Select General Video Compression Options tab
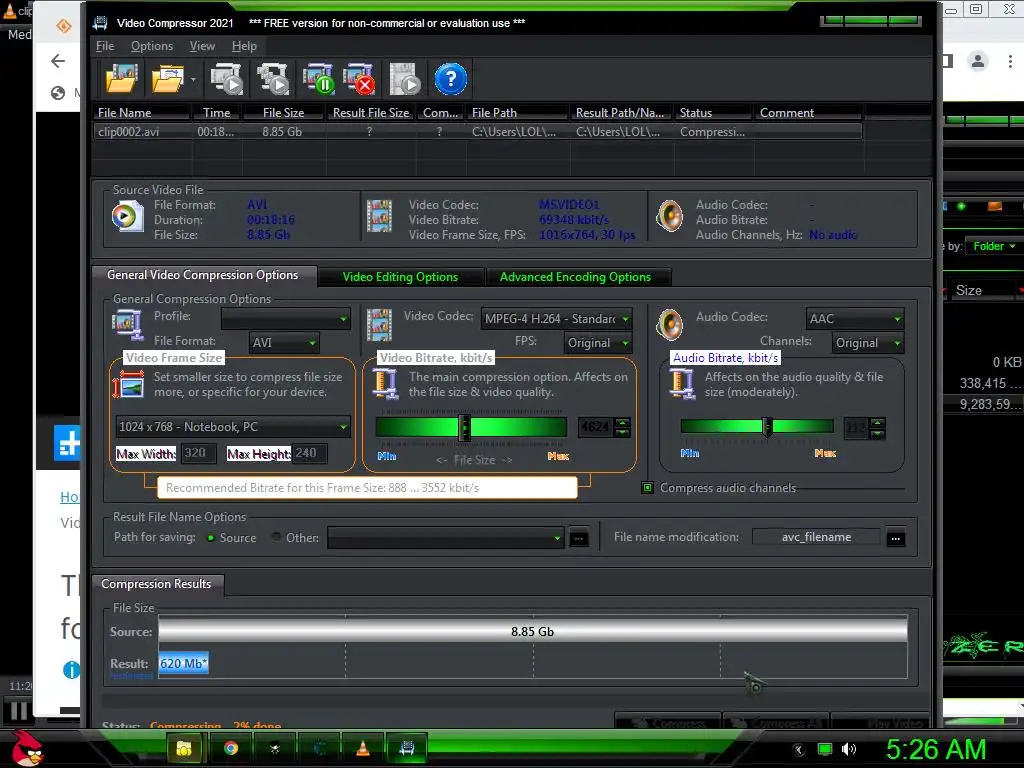Image resolution: width=1024 pixels, height=768 pixels. 203,275
